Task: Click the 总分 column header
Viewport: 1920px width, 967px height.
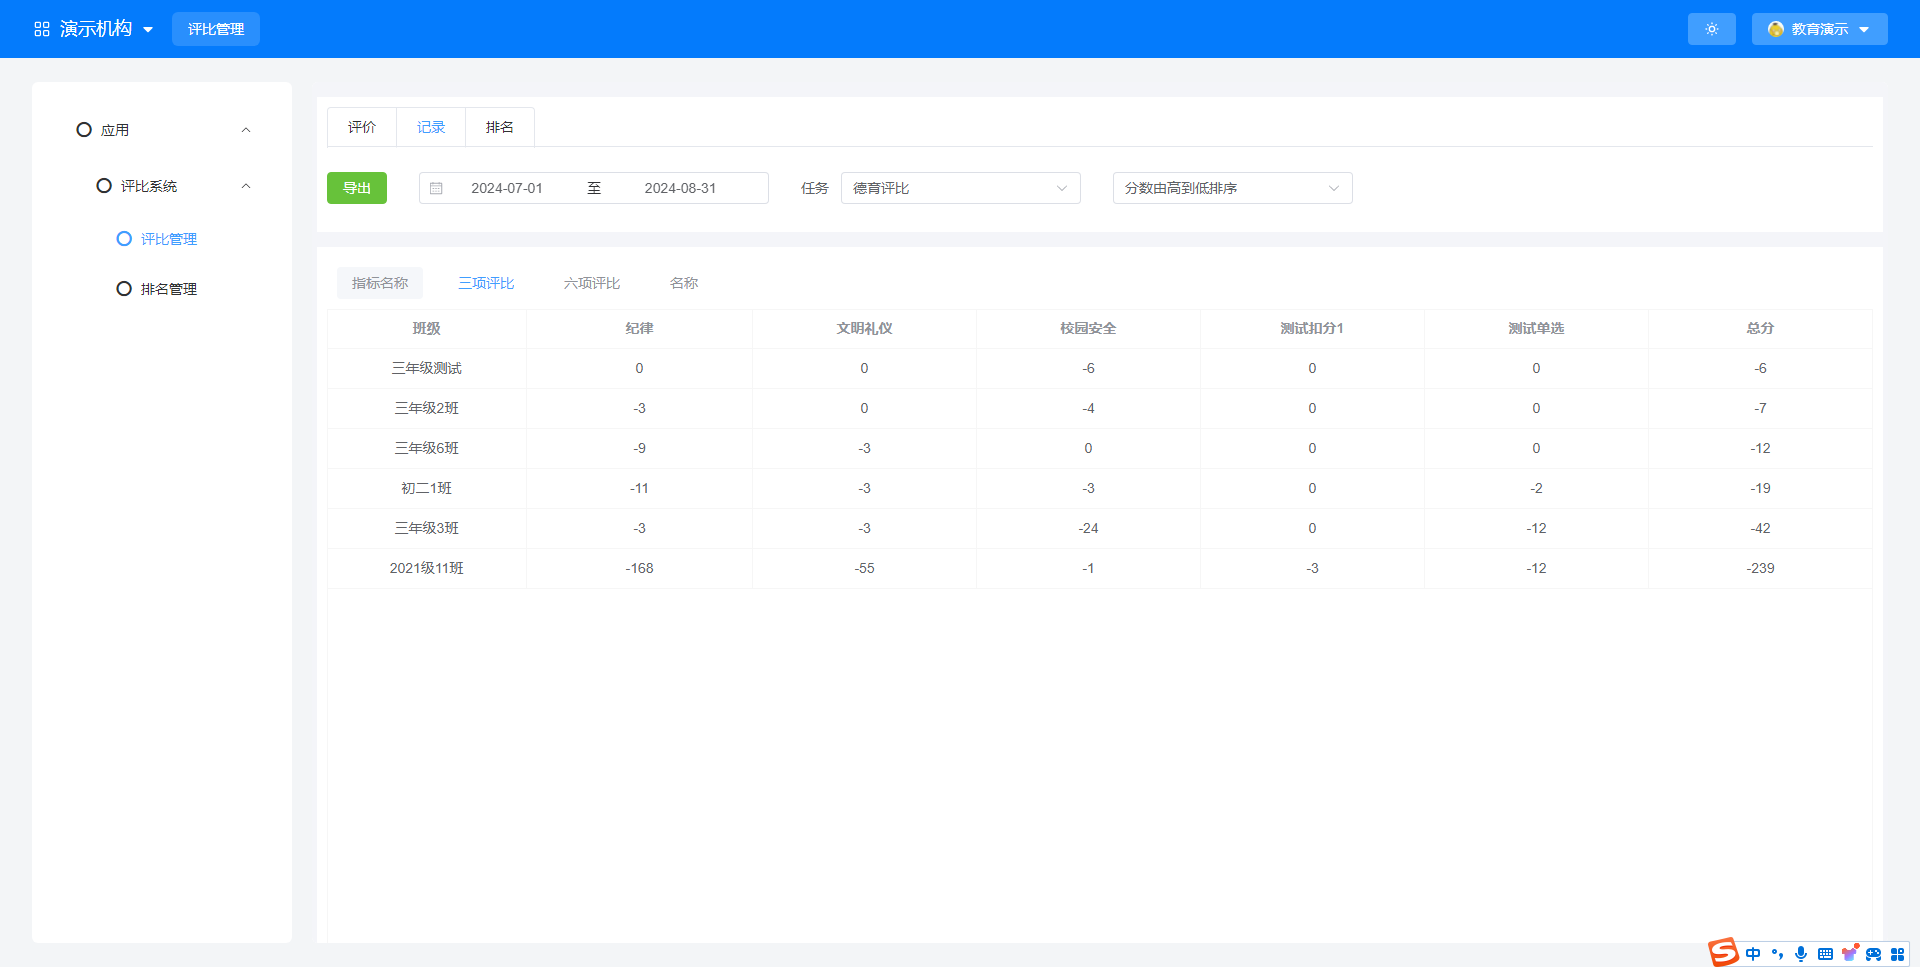Action: [1760, 328]
